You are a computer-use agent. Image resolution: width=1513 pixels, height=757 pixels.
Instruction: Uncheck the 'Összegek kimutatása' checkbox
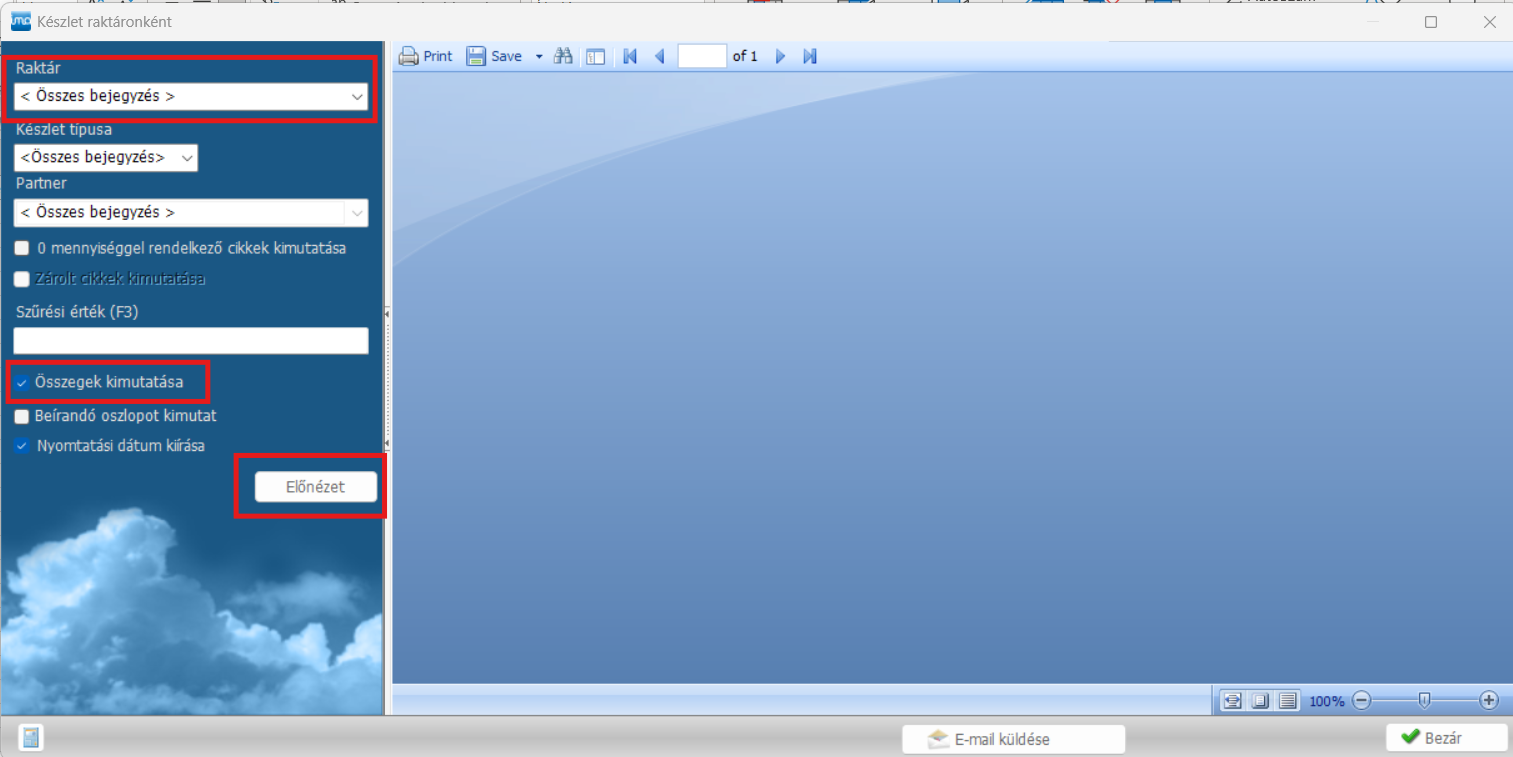tap(22, 383)
